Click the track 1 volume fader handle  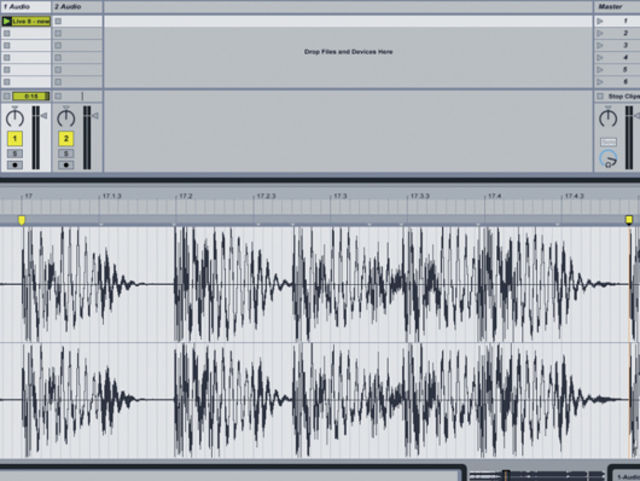(44, 116)
